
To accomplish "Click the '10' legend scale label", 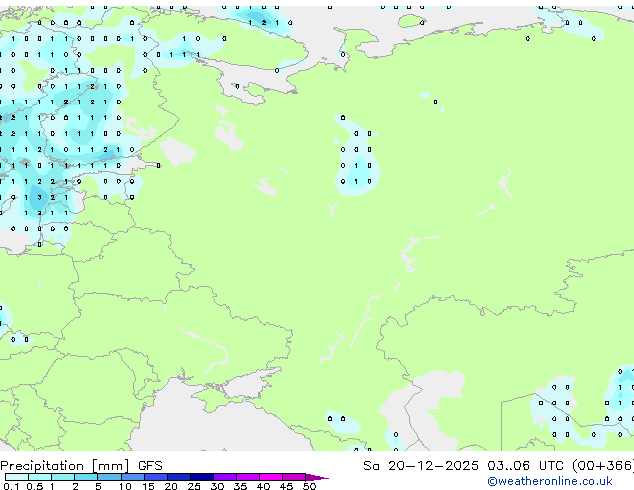I will pos(125,486).
